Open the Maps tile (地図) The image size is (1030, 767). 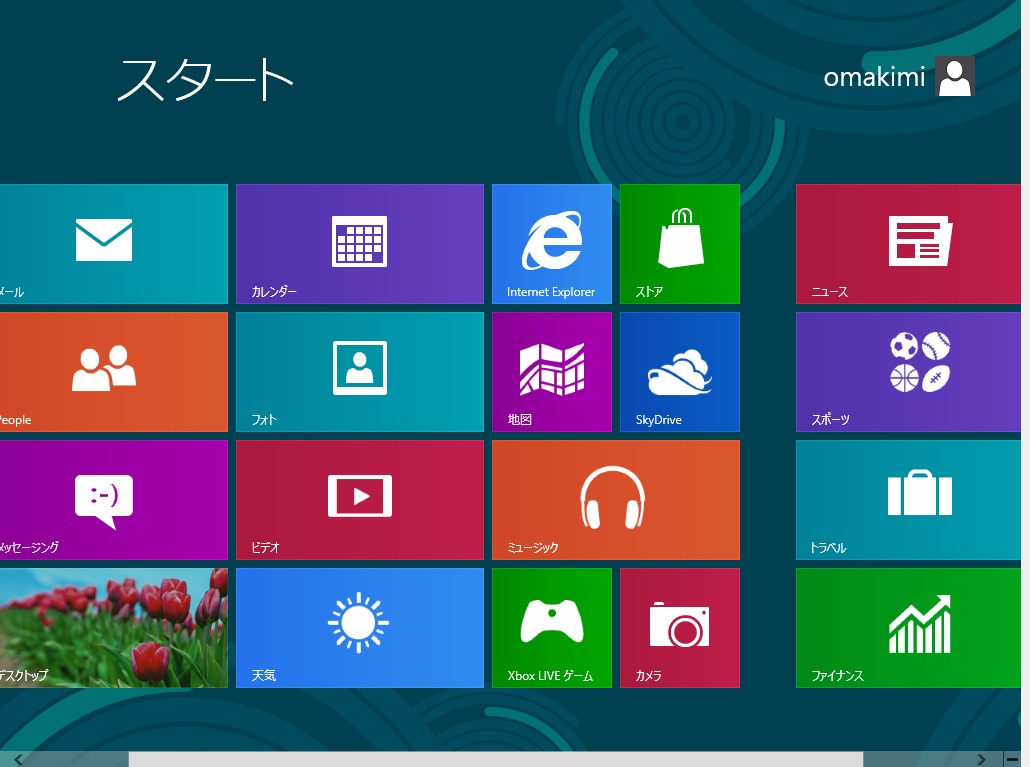(552, 372)
